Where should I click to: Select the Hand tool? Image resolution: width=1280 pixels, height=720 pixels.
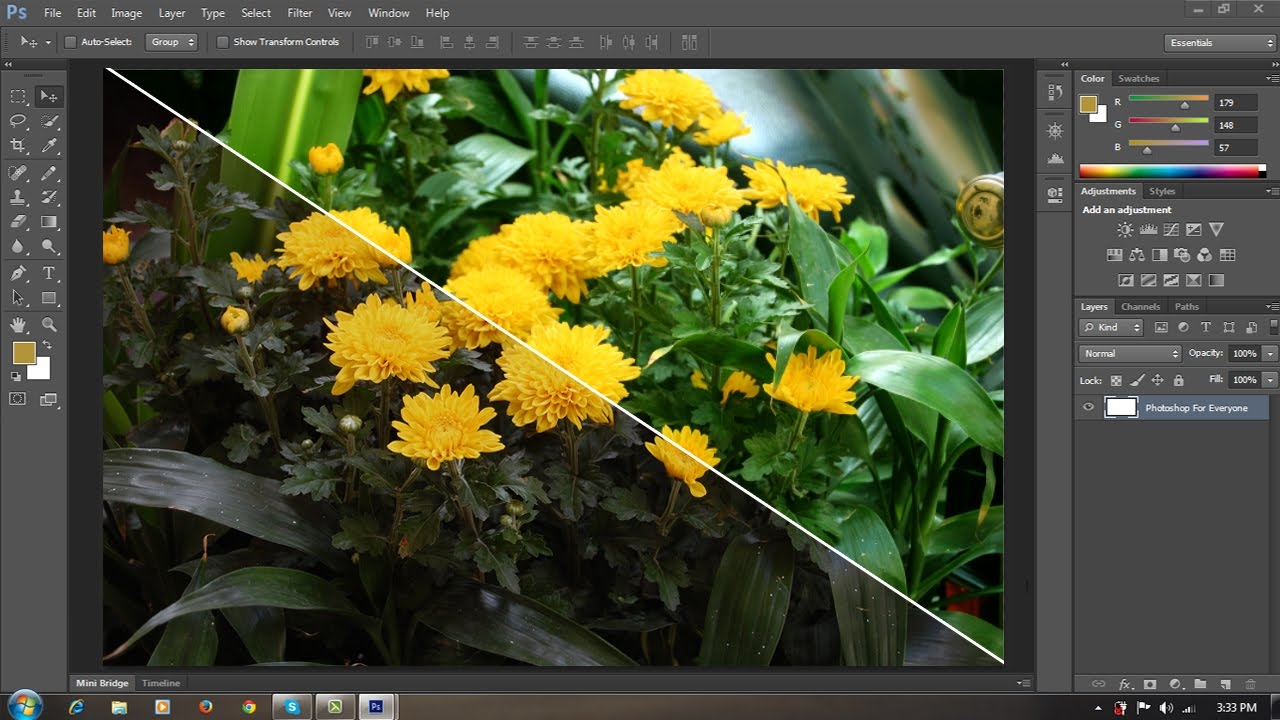(18, 325)
